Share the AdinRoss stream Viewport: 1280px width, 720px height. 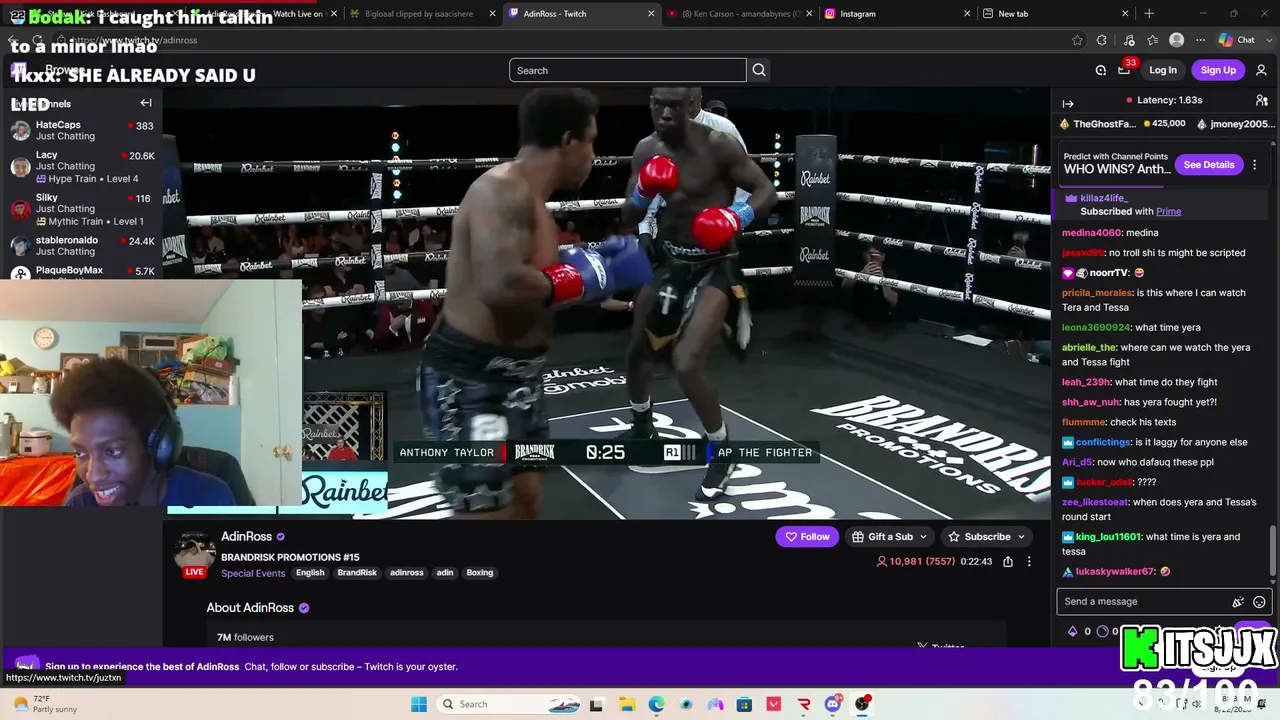pos(1008,562)
